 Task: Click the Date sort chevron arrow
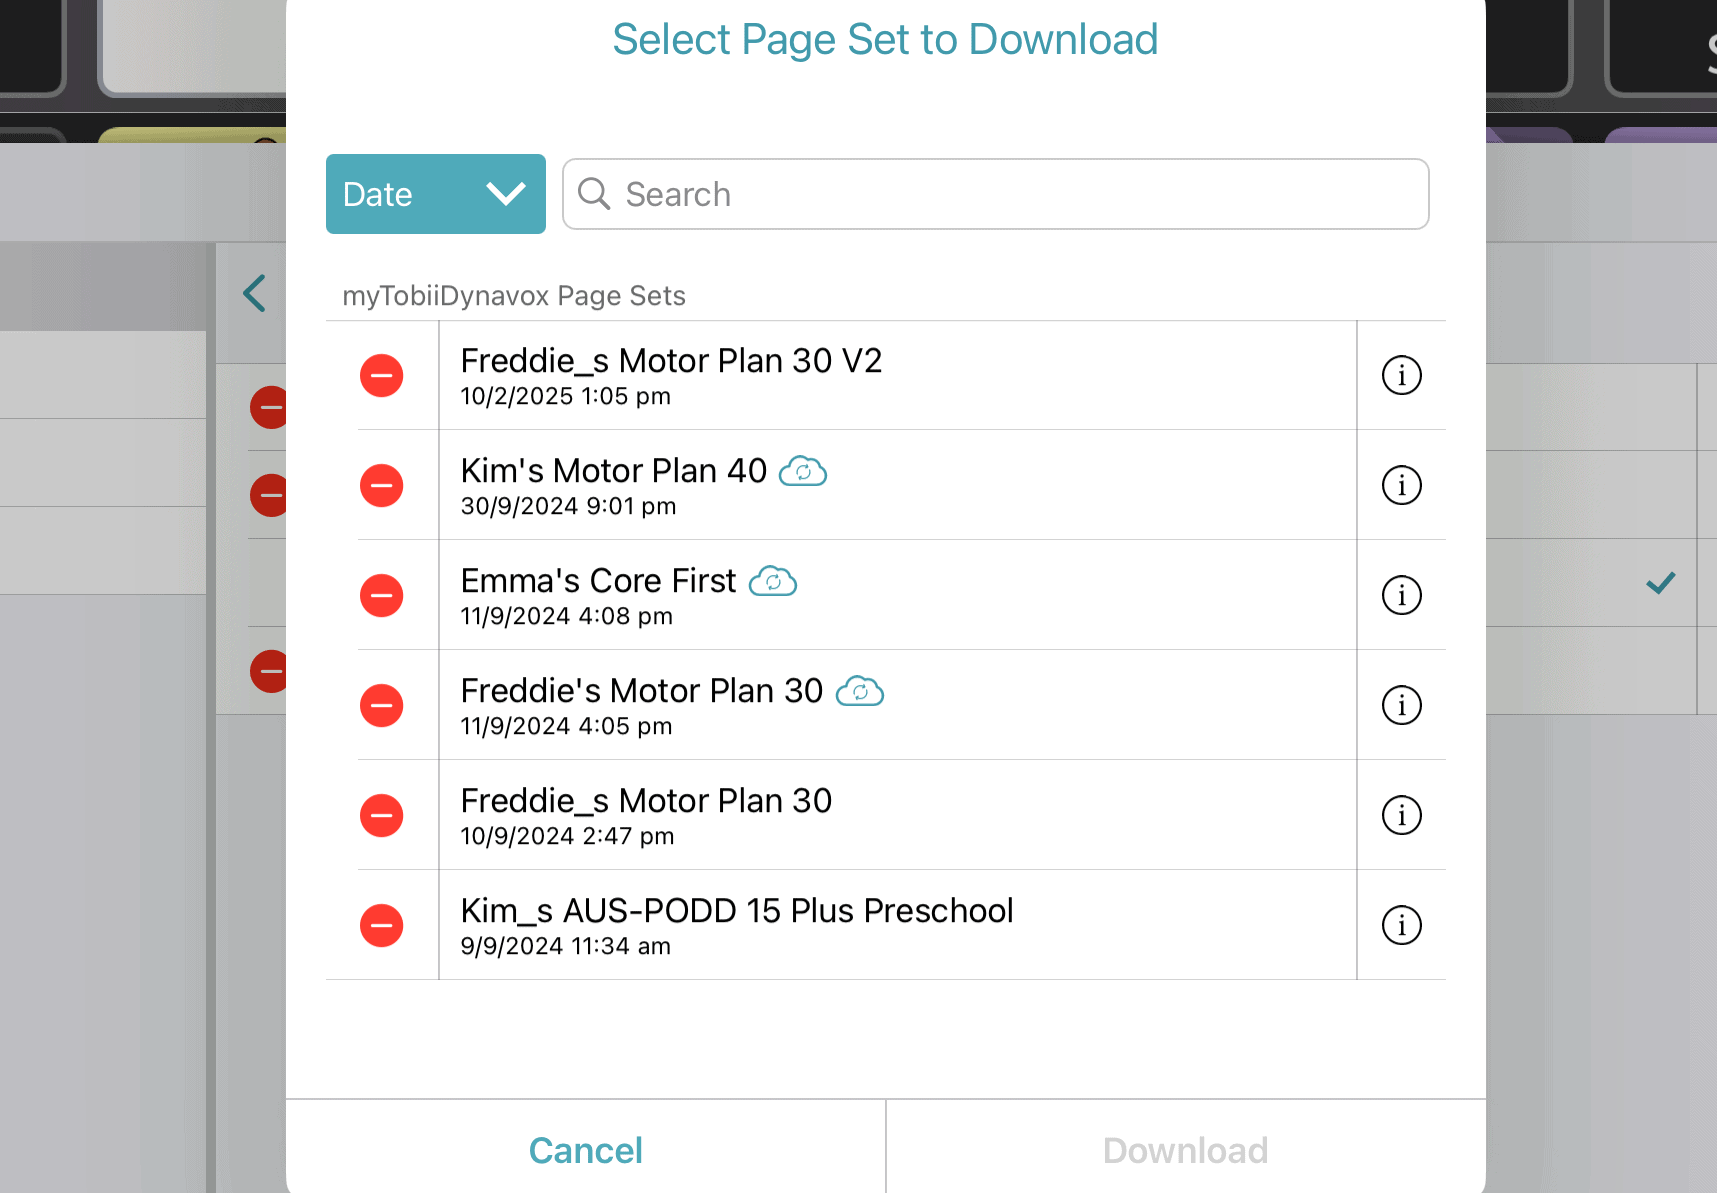pos(504,194)
